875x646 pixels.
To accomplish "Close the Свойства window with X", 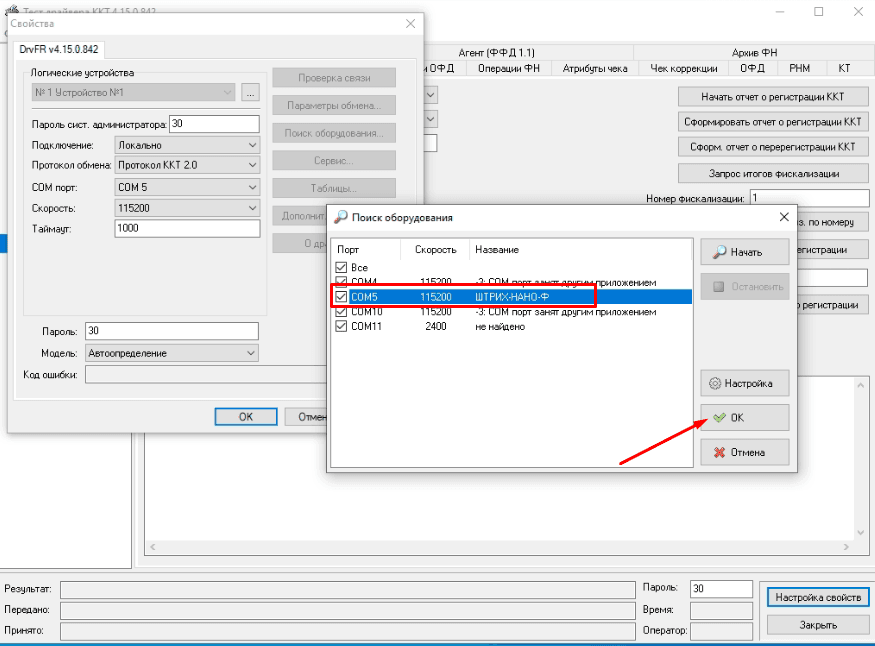I will [410, 23].
